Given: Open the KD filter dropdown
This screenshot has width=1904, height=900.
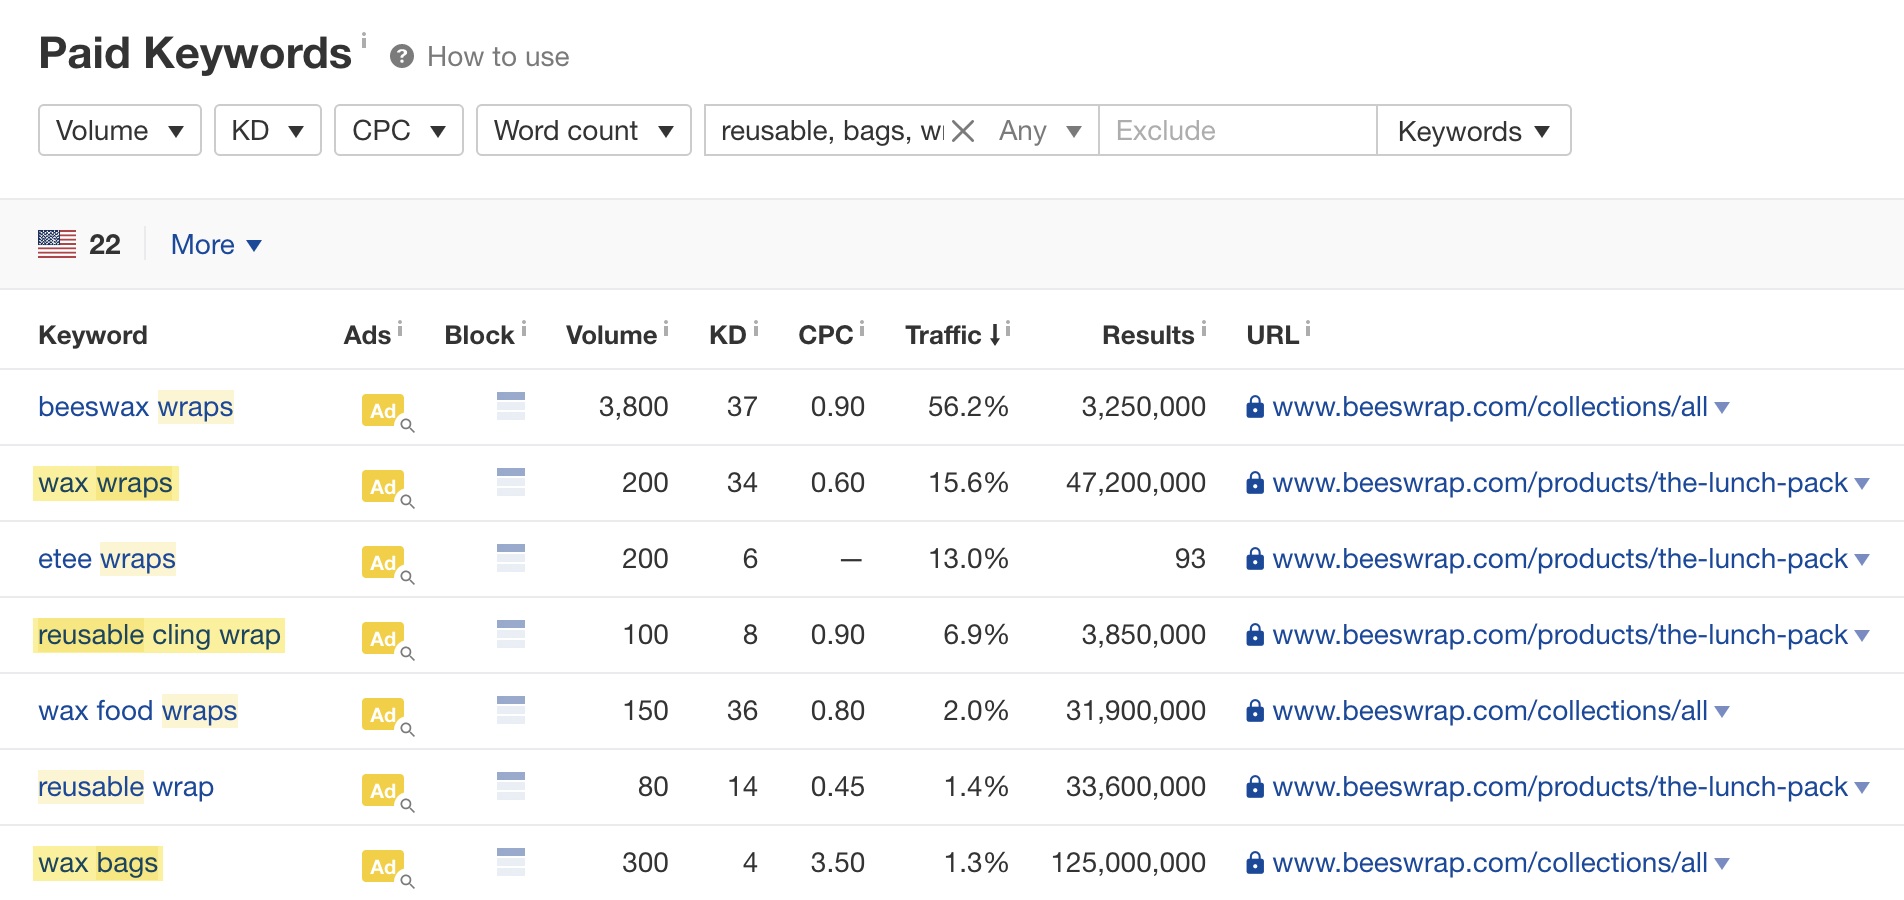Looking at the screenshot, I should (267, 131).
